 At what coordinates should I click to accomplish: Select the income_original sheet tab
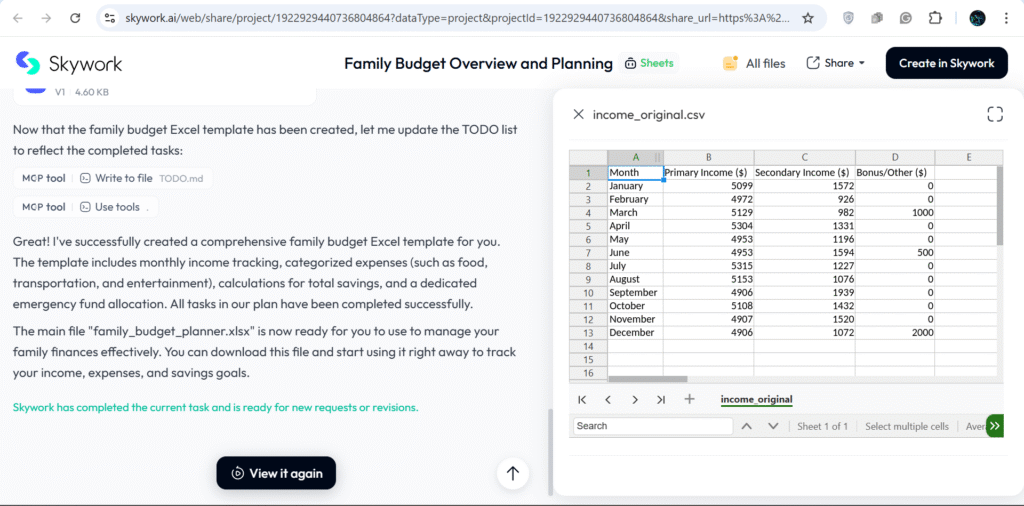point(756,400)
